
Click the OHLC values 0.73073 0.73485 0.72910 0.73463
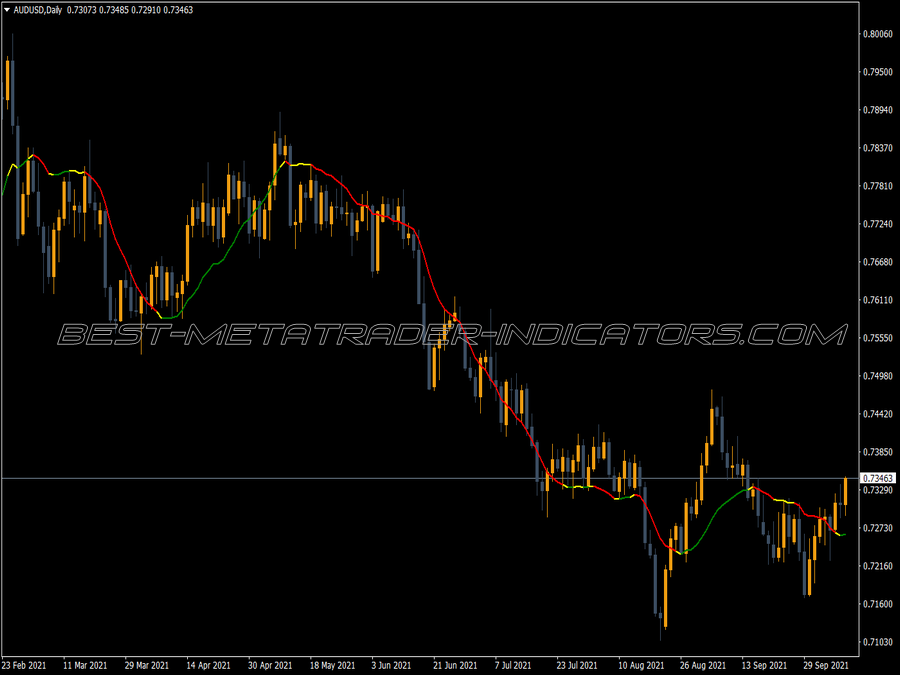pos(130,10)
